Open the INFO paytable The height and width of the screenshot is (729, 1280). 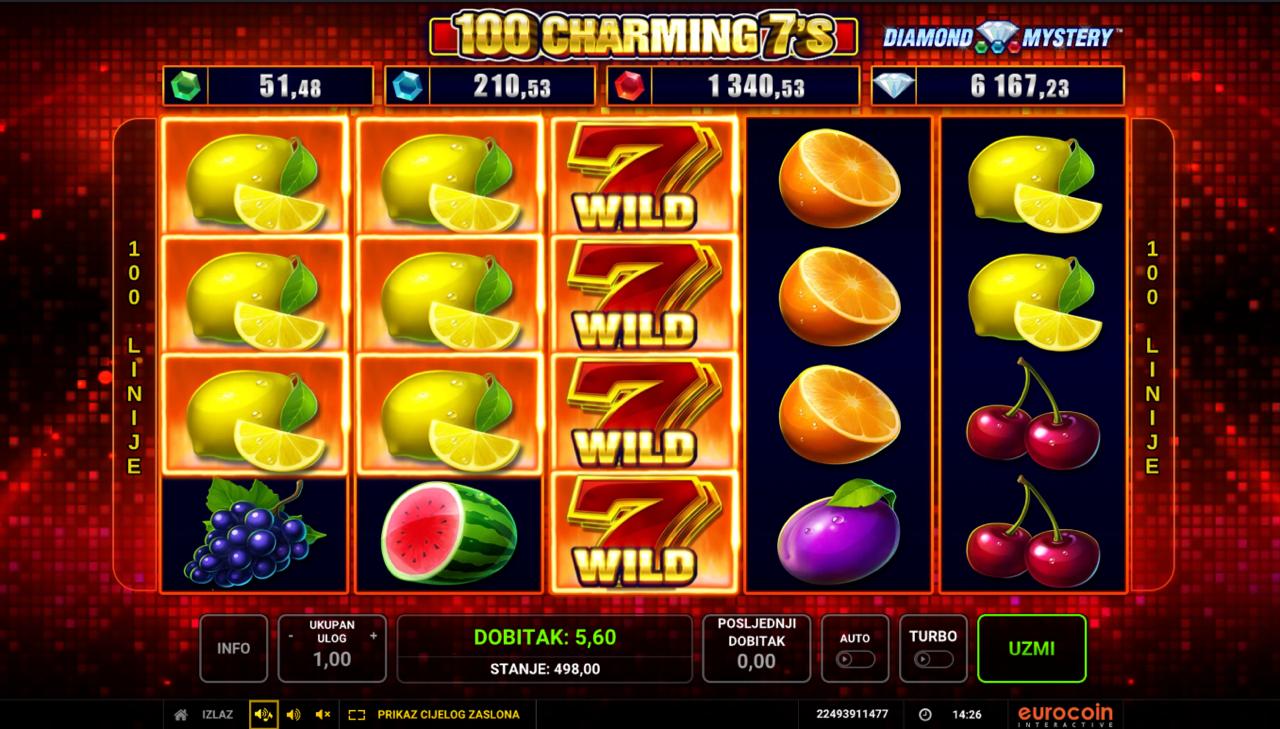(x=234, y=648)
